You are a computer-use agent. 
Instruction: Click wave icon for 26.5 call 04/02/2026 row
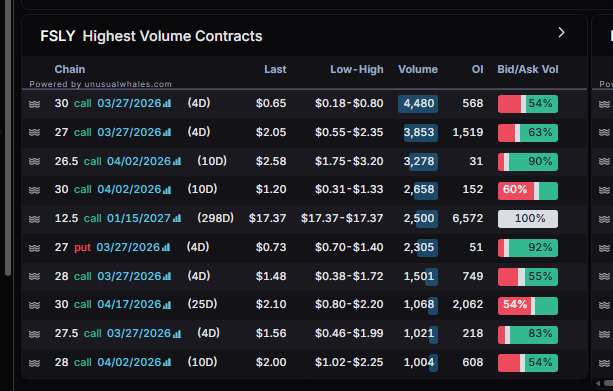34,161
